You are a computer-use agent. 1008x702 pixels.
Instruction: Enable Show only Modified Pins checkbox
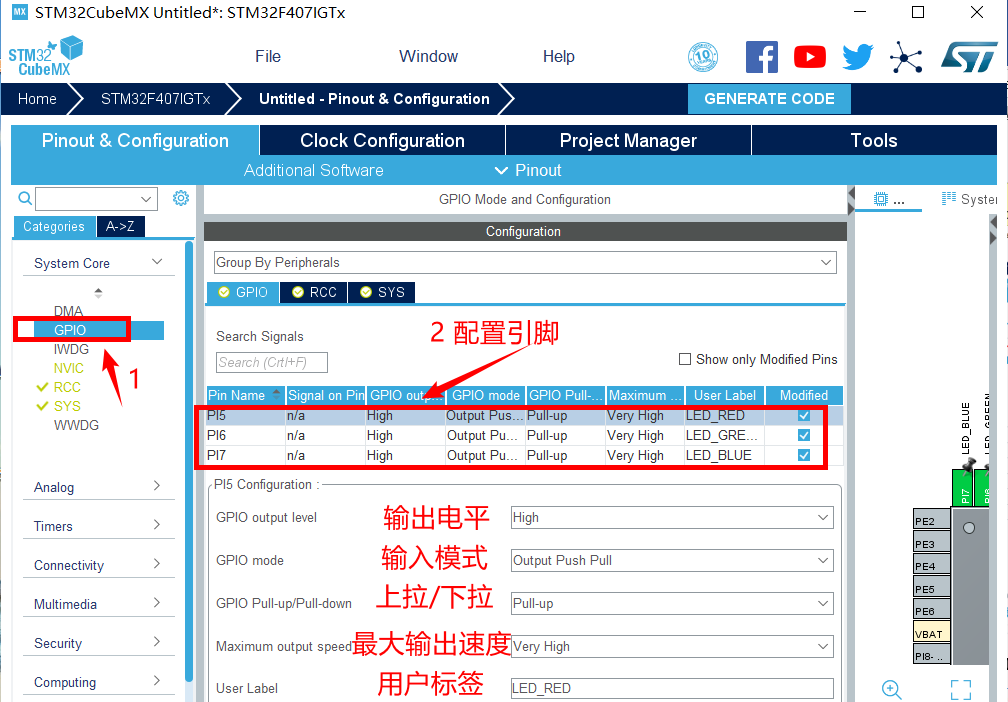click(x=685, y=359)
